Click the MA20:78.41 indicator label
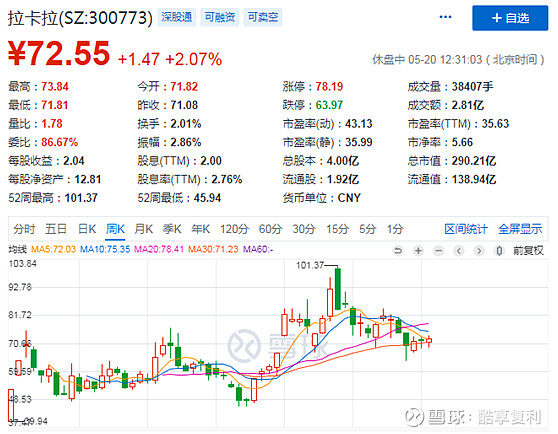This screenshot has height=434, width=558. click(x=159, y=249)
